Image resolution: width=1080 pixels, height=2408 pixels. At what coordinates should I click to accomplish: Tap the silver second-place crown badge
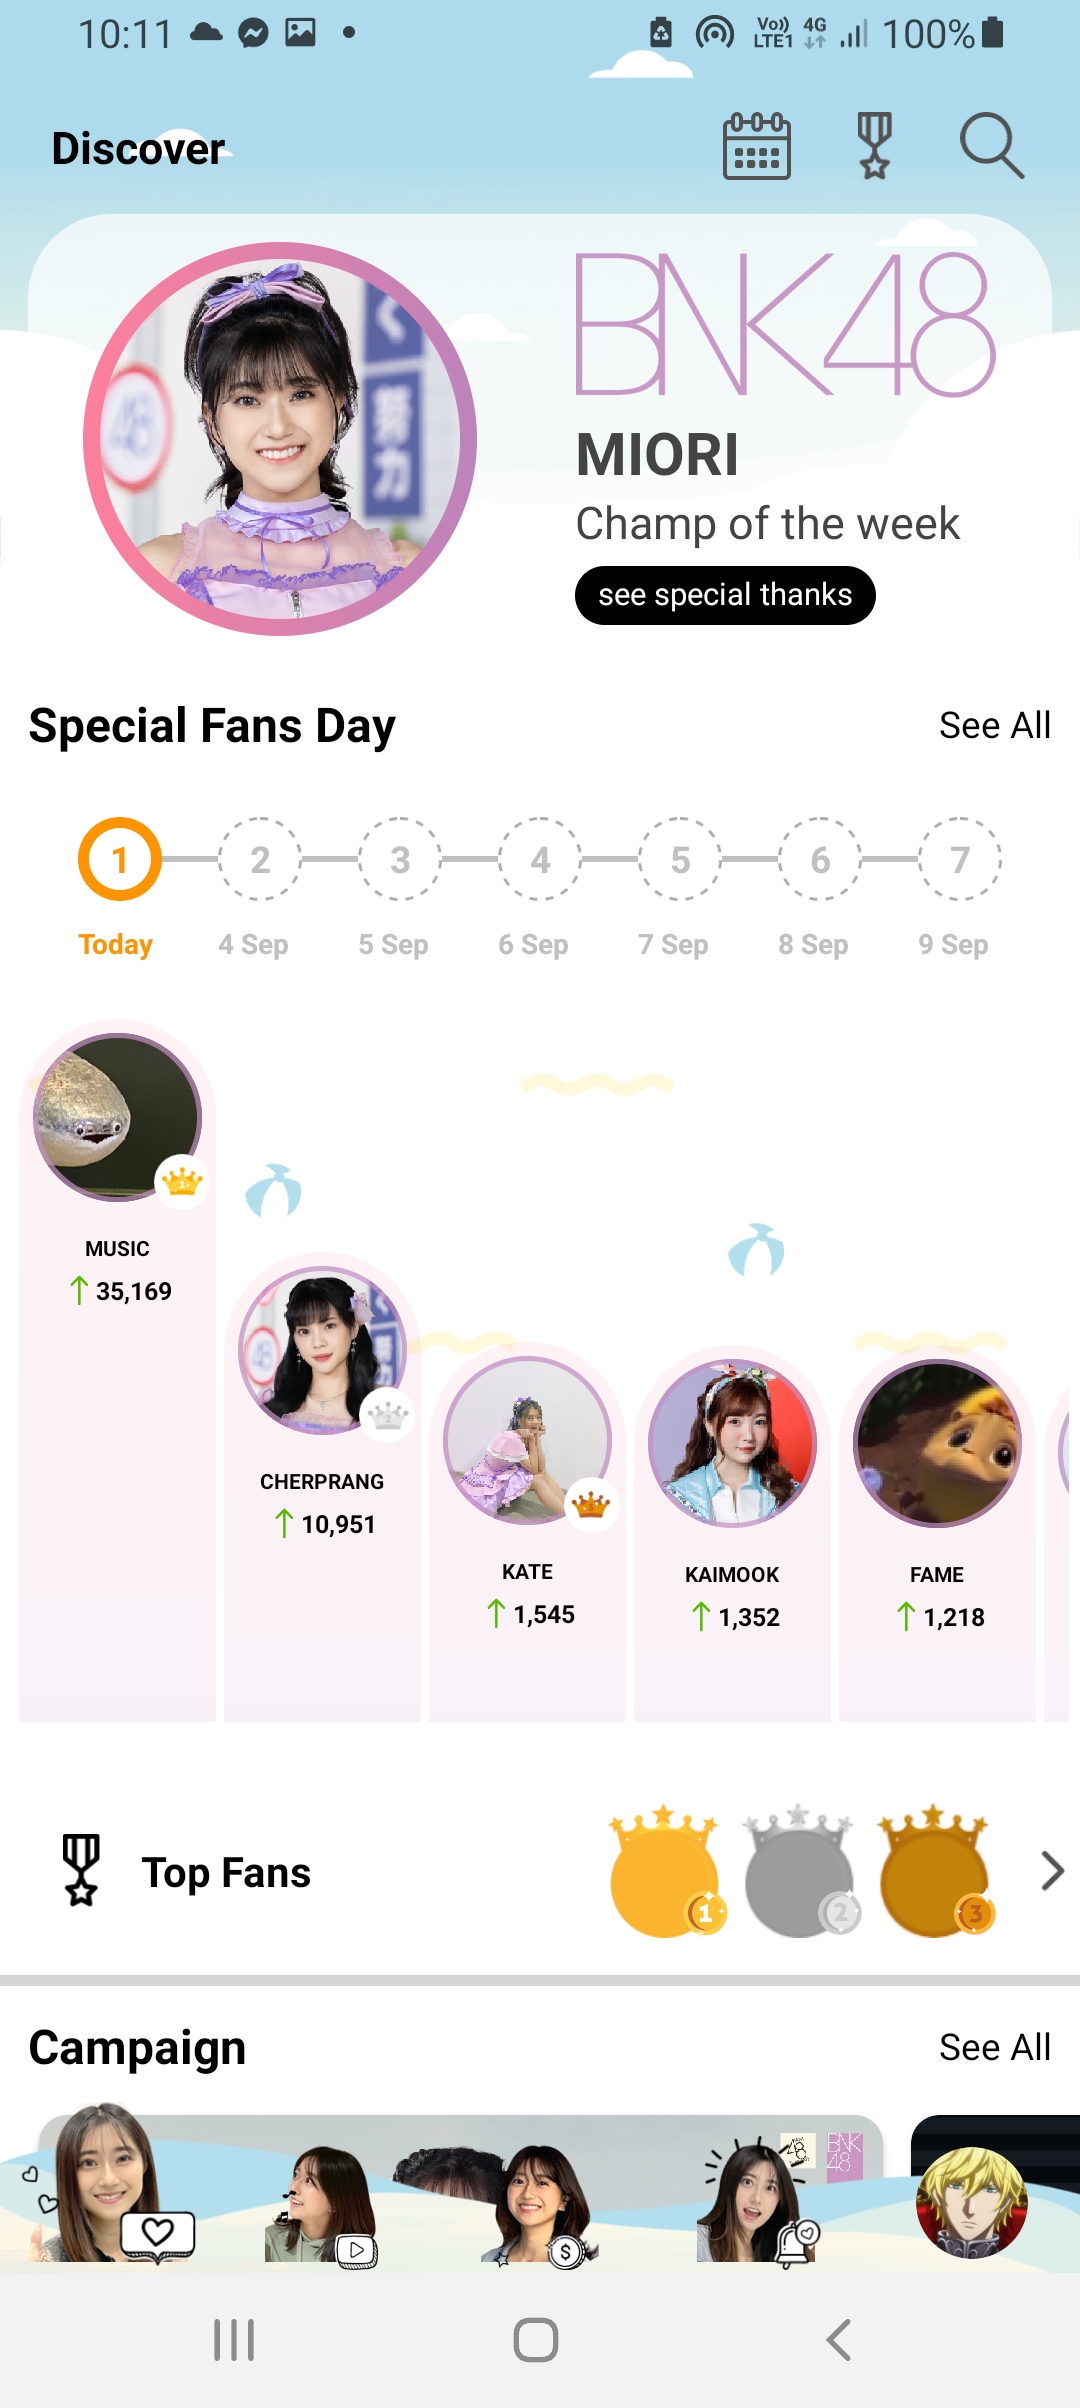tap(799, 1873)
